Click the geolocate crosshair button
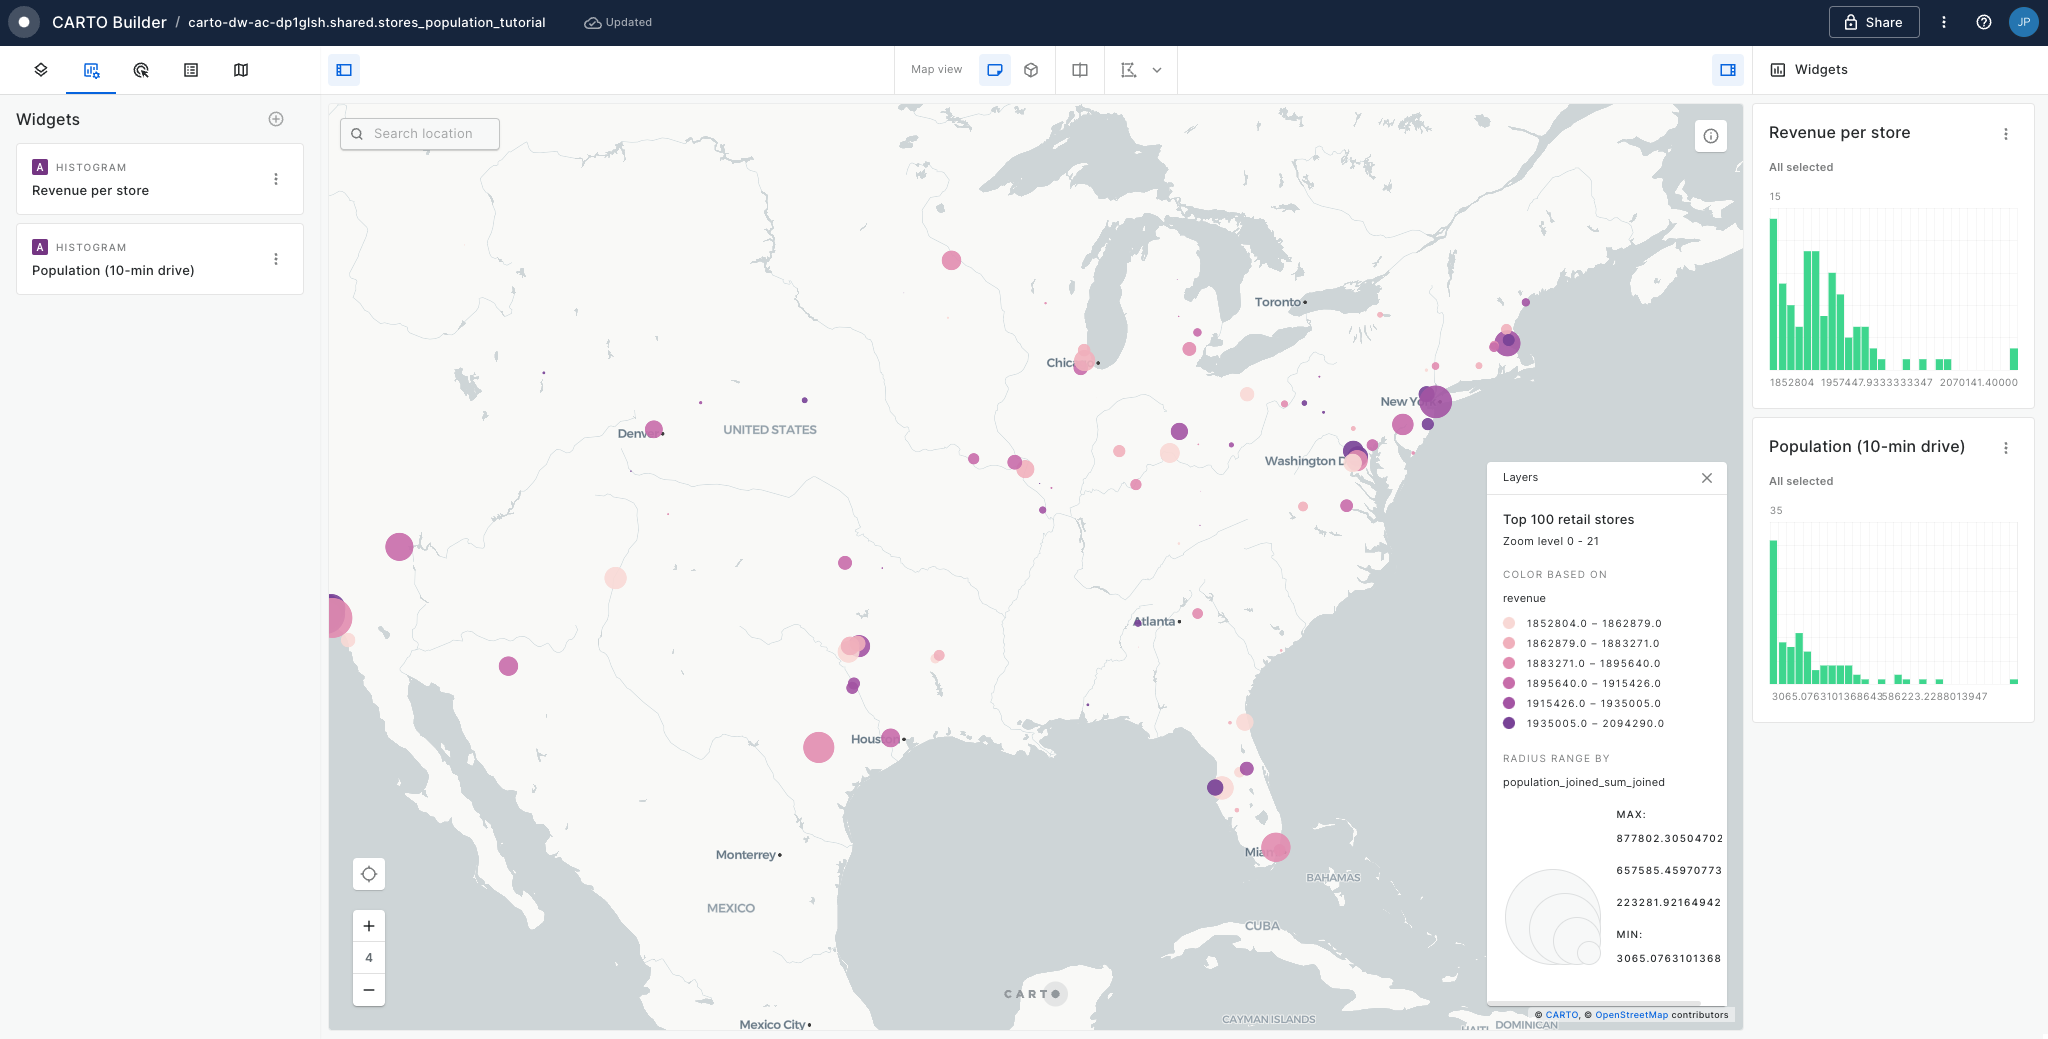The height and width of the screenshot is (1039, 2048). [x=369, y=874]
